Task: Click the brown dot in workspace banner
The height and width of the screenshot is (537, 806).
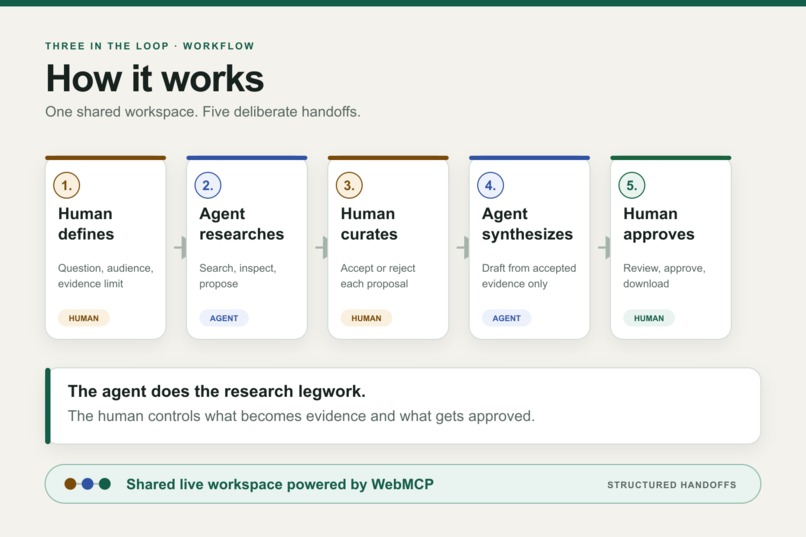Action: click(x=70, y=484)
